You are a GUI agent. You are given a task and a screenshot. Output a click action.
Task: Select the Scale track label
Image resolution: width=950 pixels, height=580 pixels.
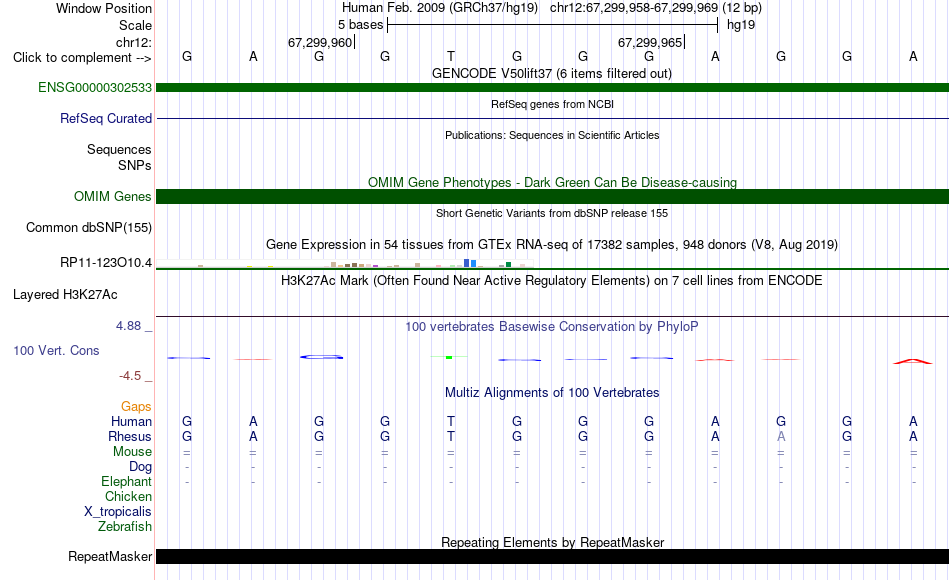tap(135, 25)
